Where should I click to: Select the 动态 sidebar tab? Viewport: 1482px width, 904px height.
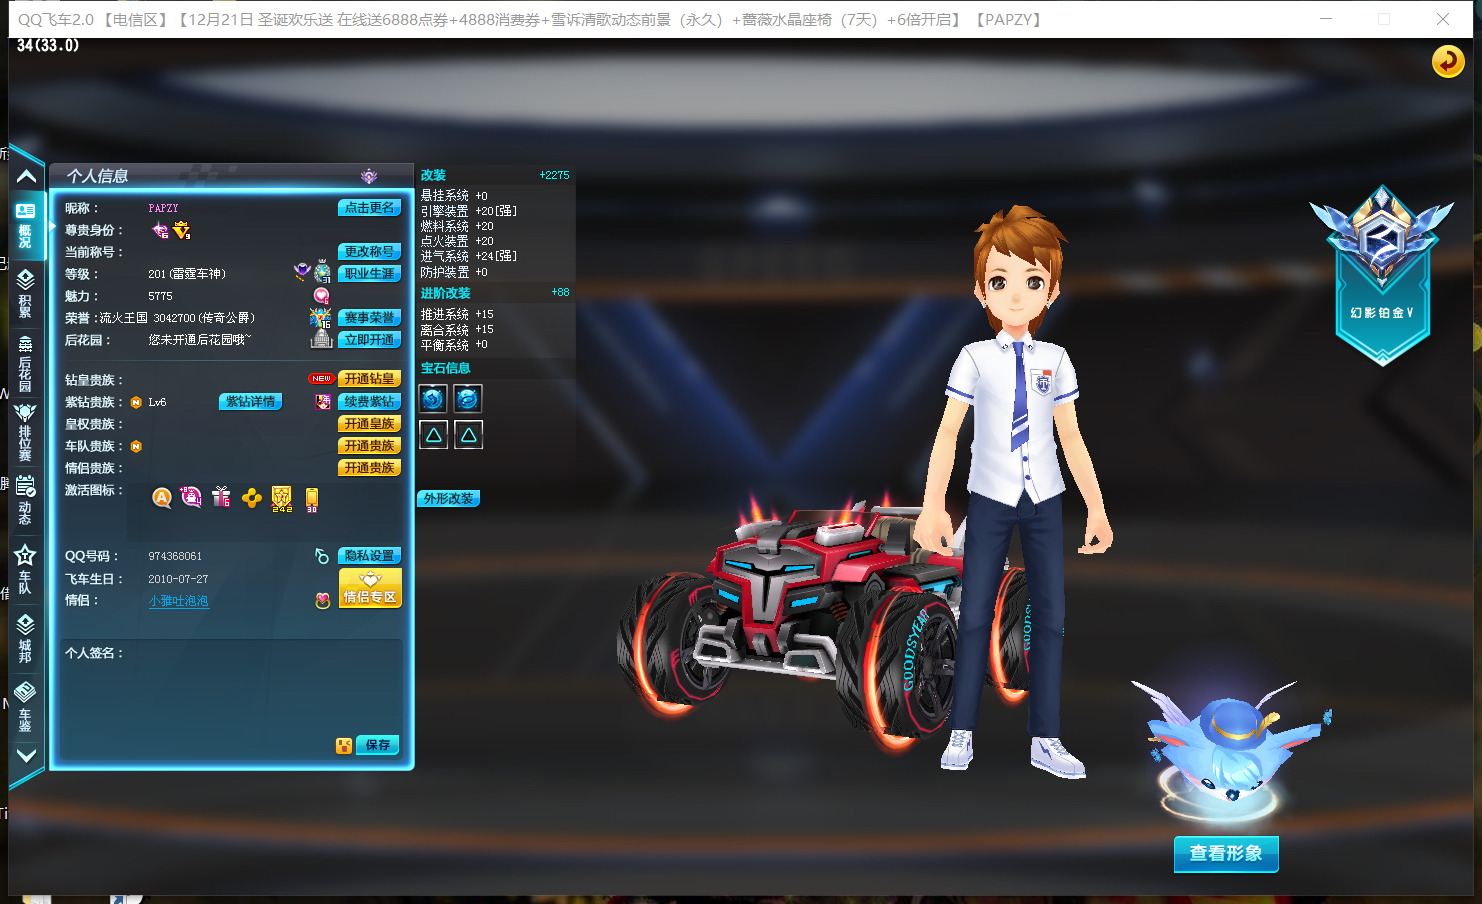click(25, 500)
